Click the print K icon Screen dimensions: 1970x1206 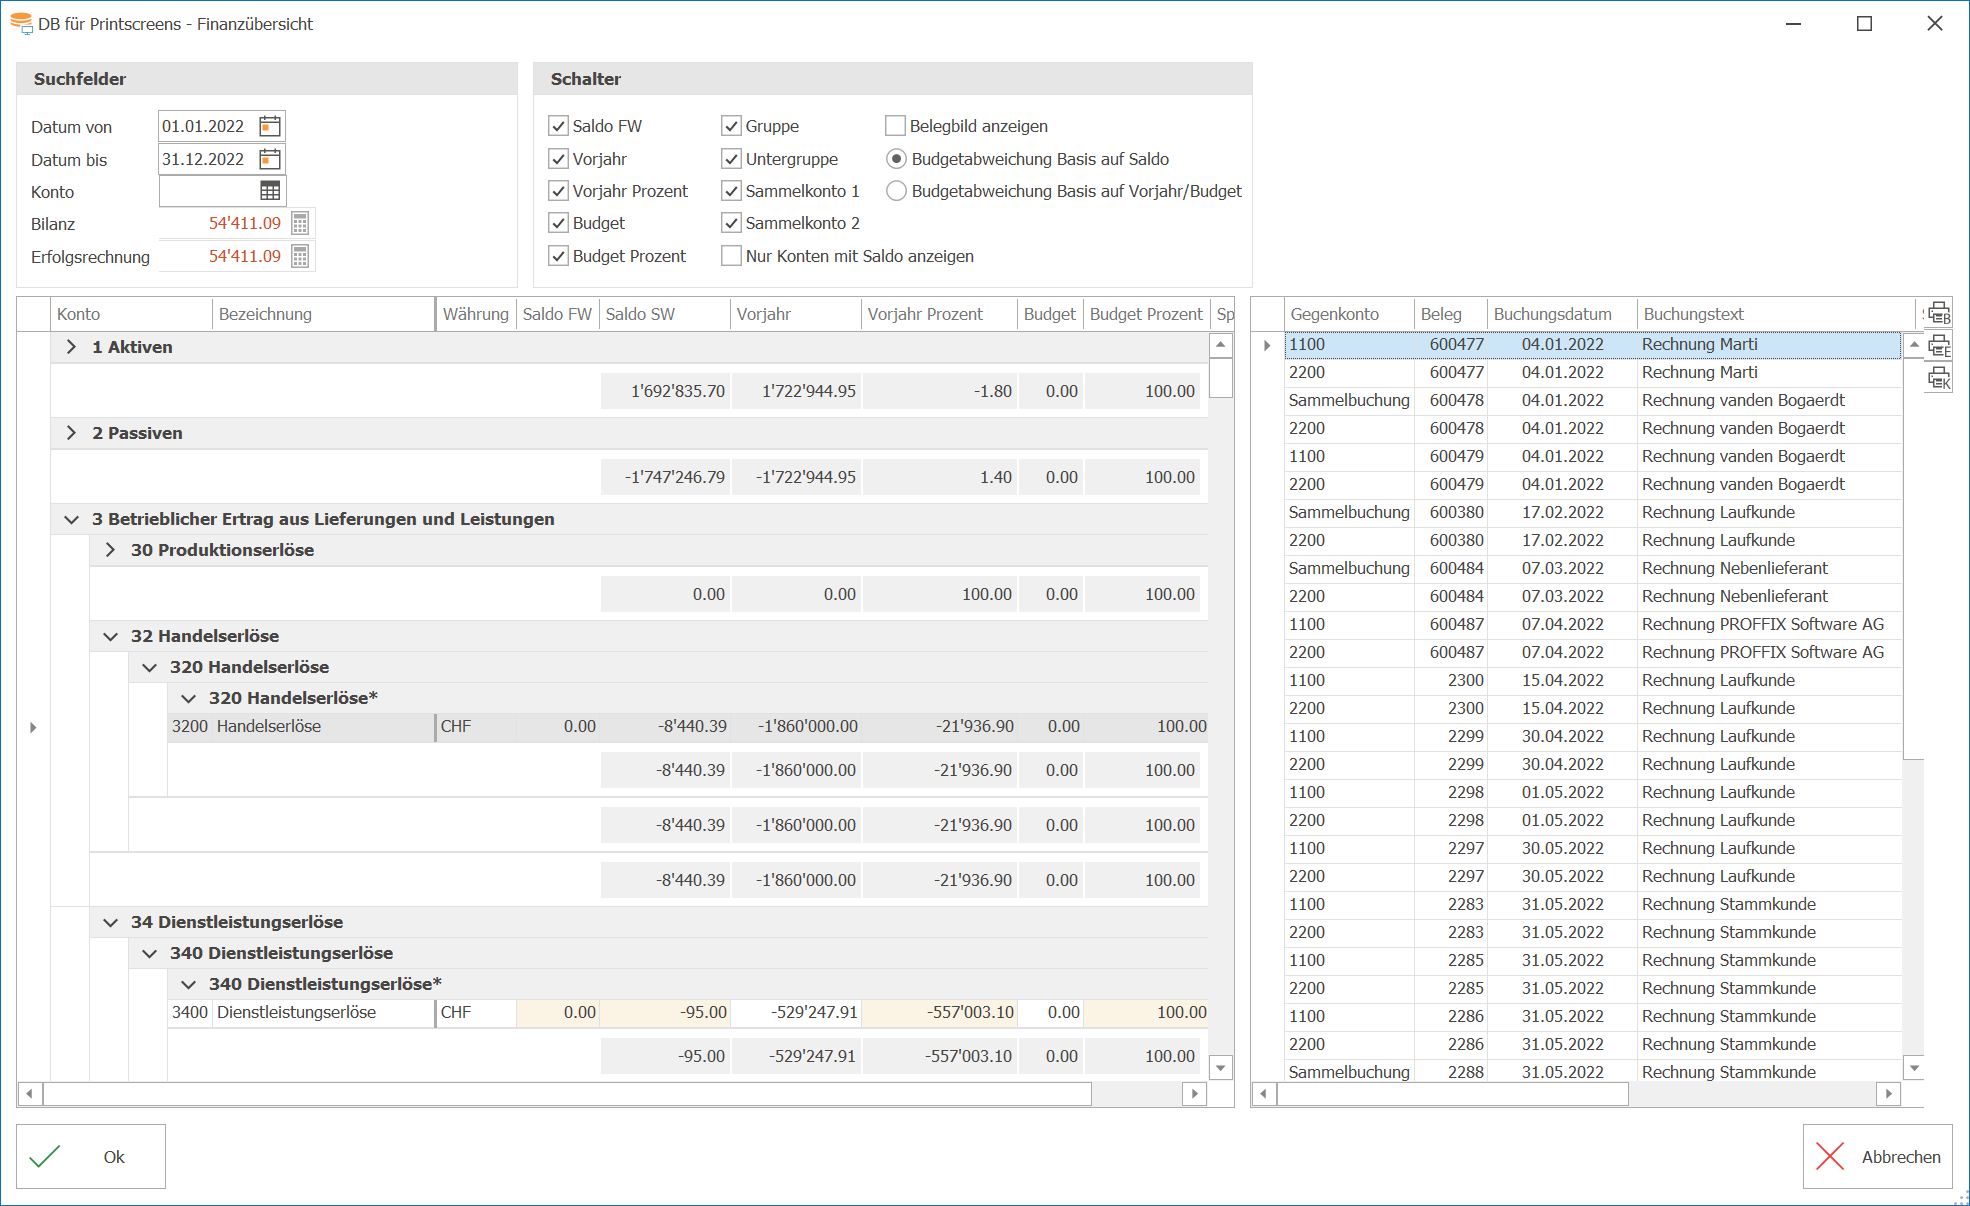click(1939, 378)
